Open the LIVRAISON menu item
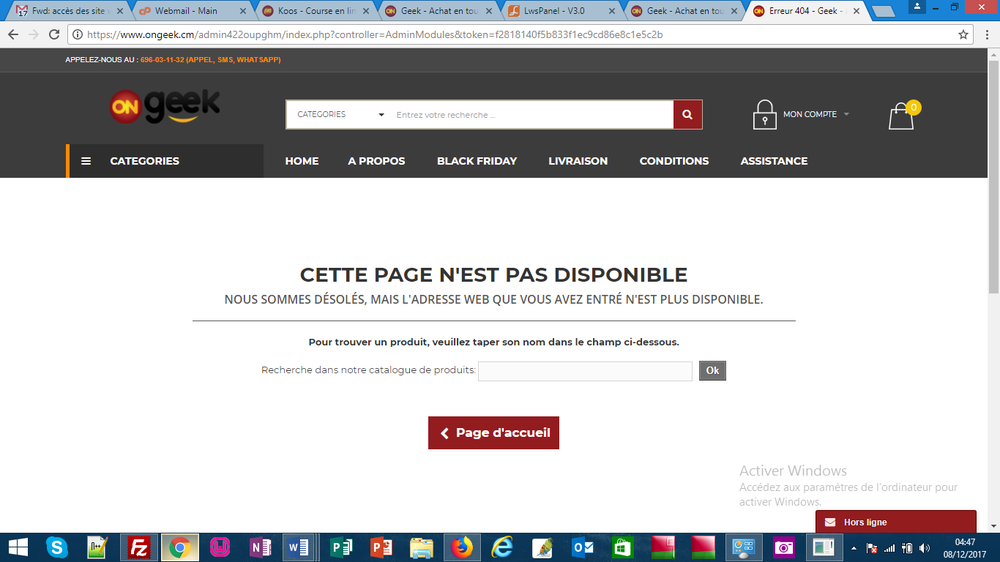Viewport: 1000px width, 562px height. [x=578, y=161]
